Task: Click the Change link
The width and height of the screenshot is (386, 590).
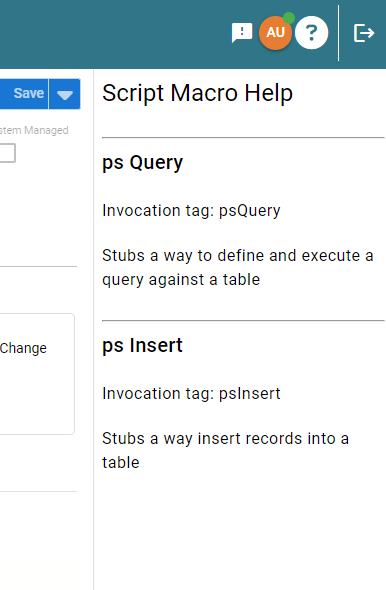Action: [23, 348]
